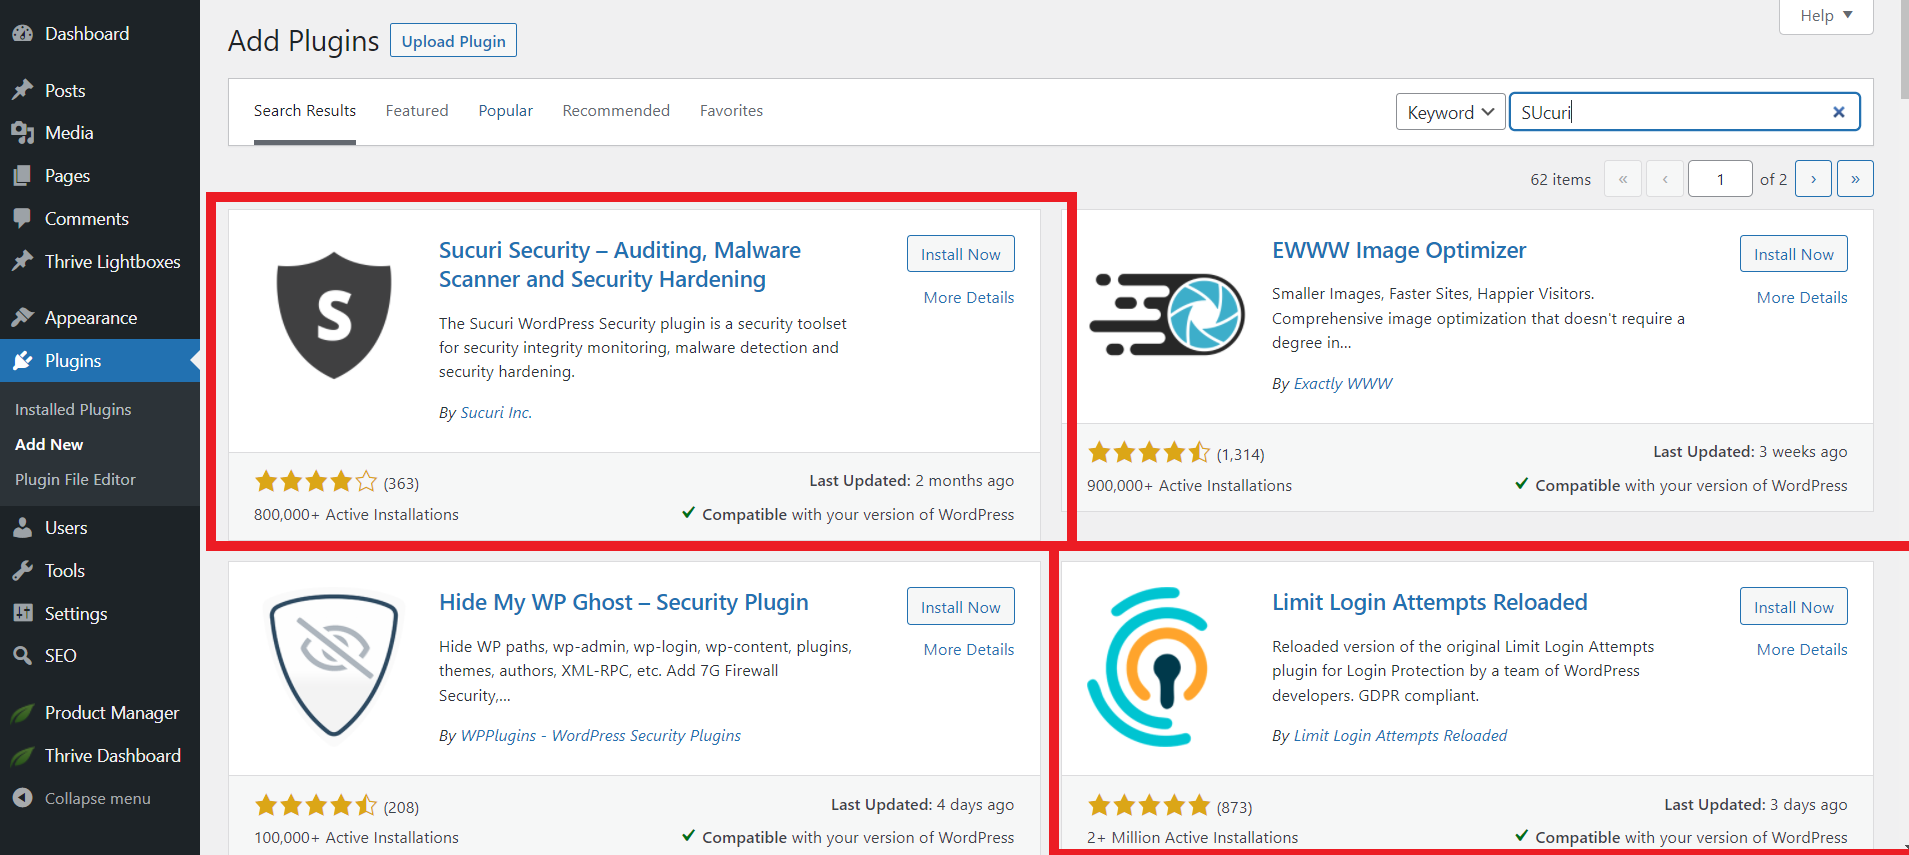Go to next page of results

click(x=1813, y=179)
